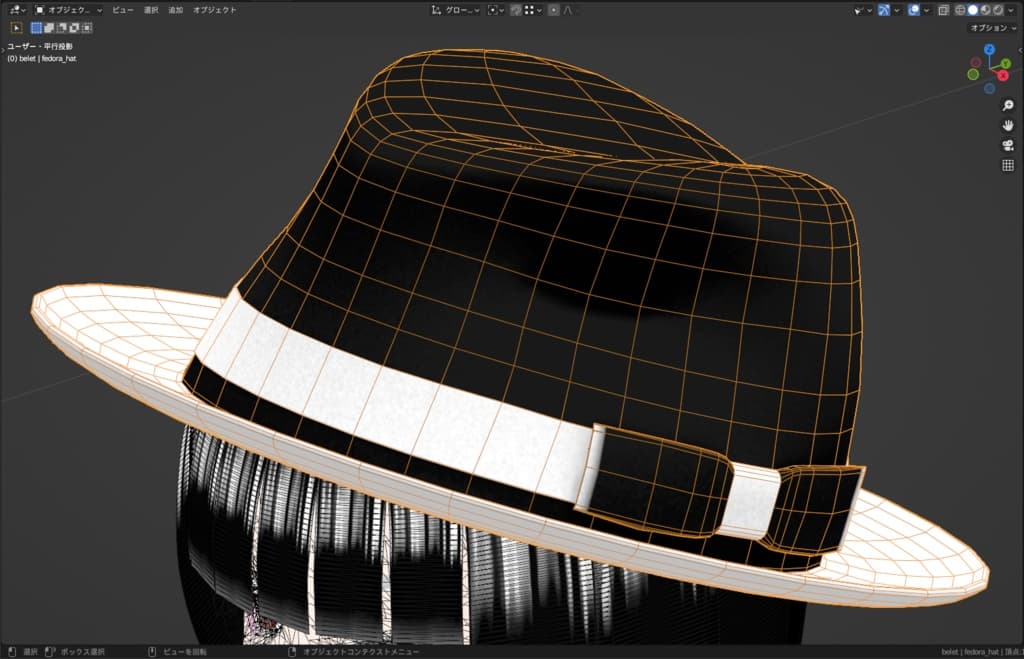
Task: Click the pan view hand icon
Action: pyautogui.click(x=1008, y=125)
